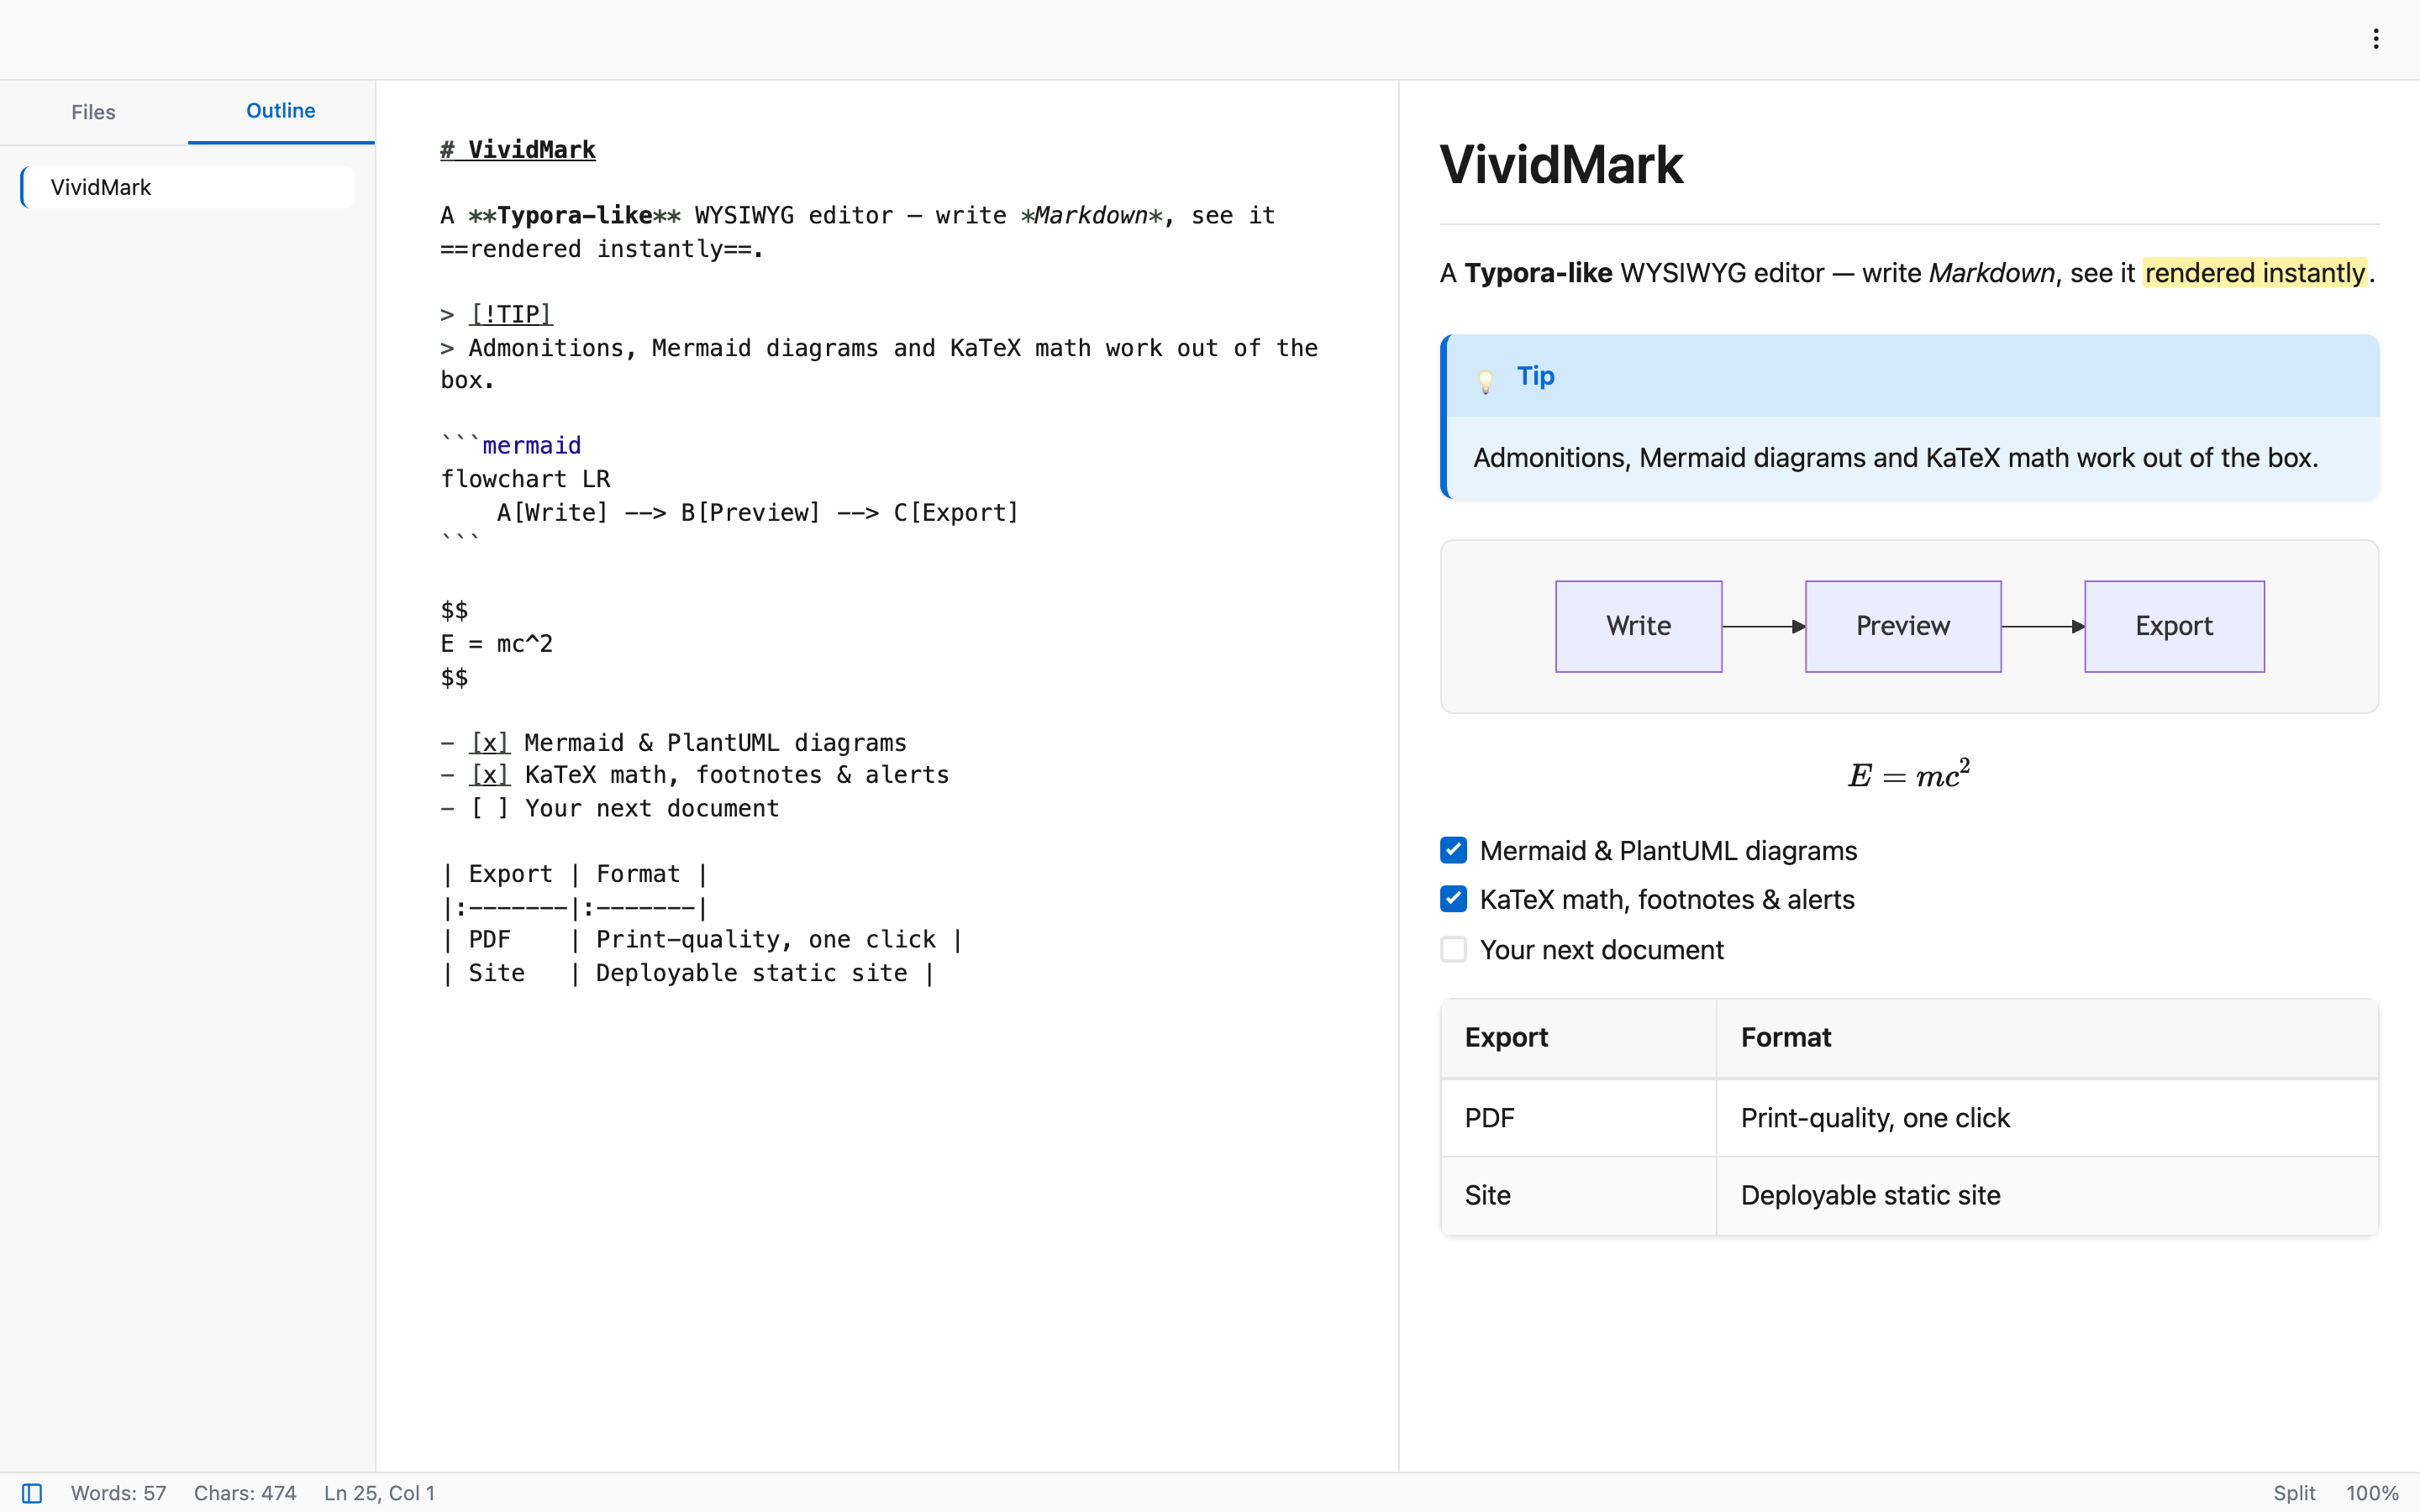Switch to the Files tab
Screen dimensions: 2420x1512
coord(93,112)
